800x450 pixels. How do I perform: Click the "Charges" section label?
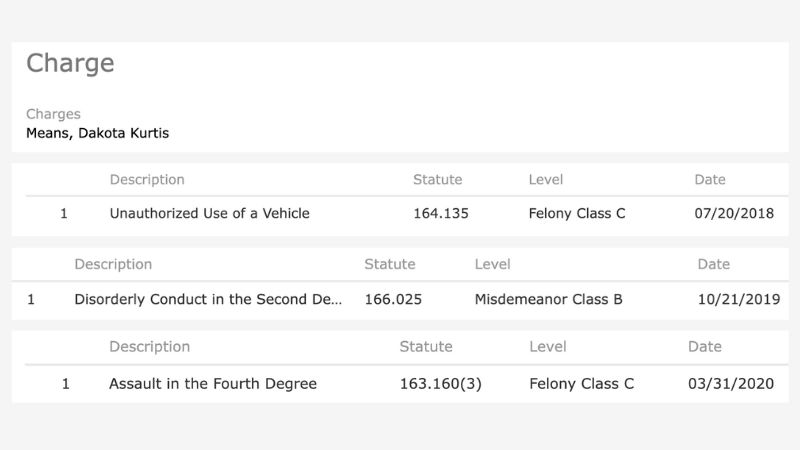pos(53,114)
